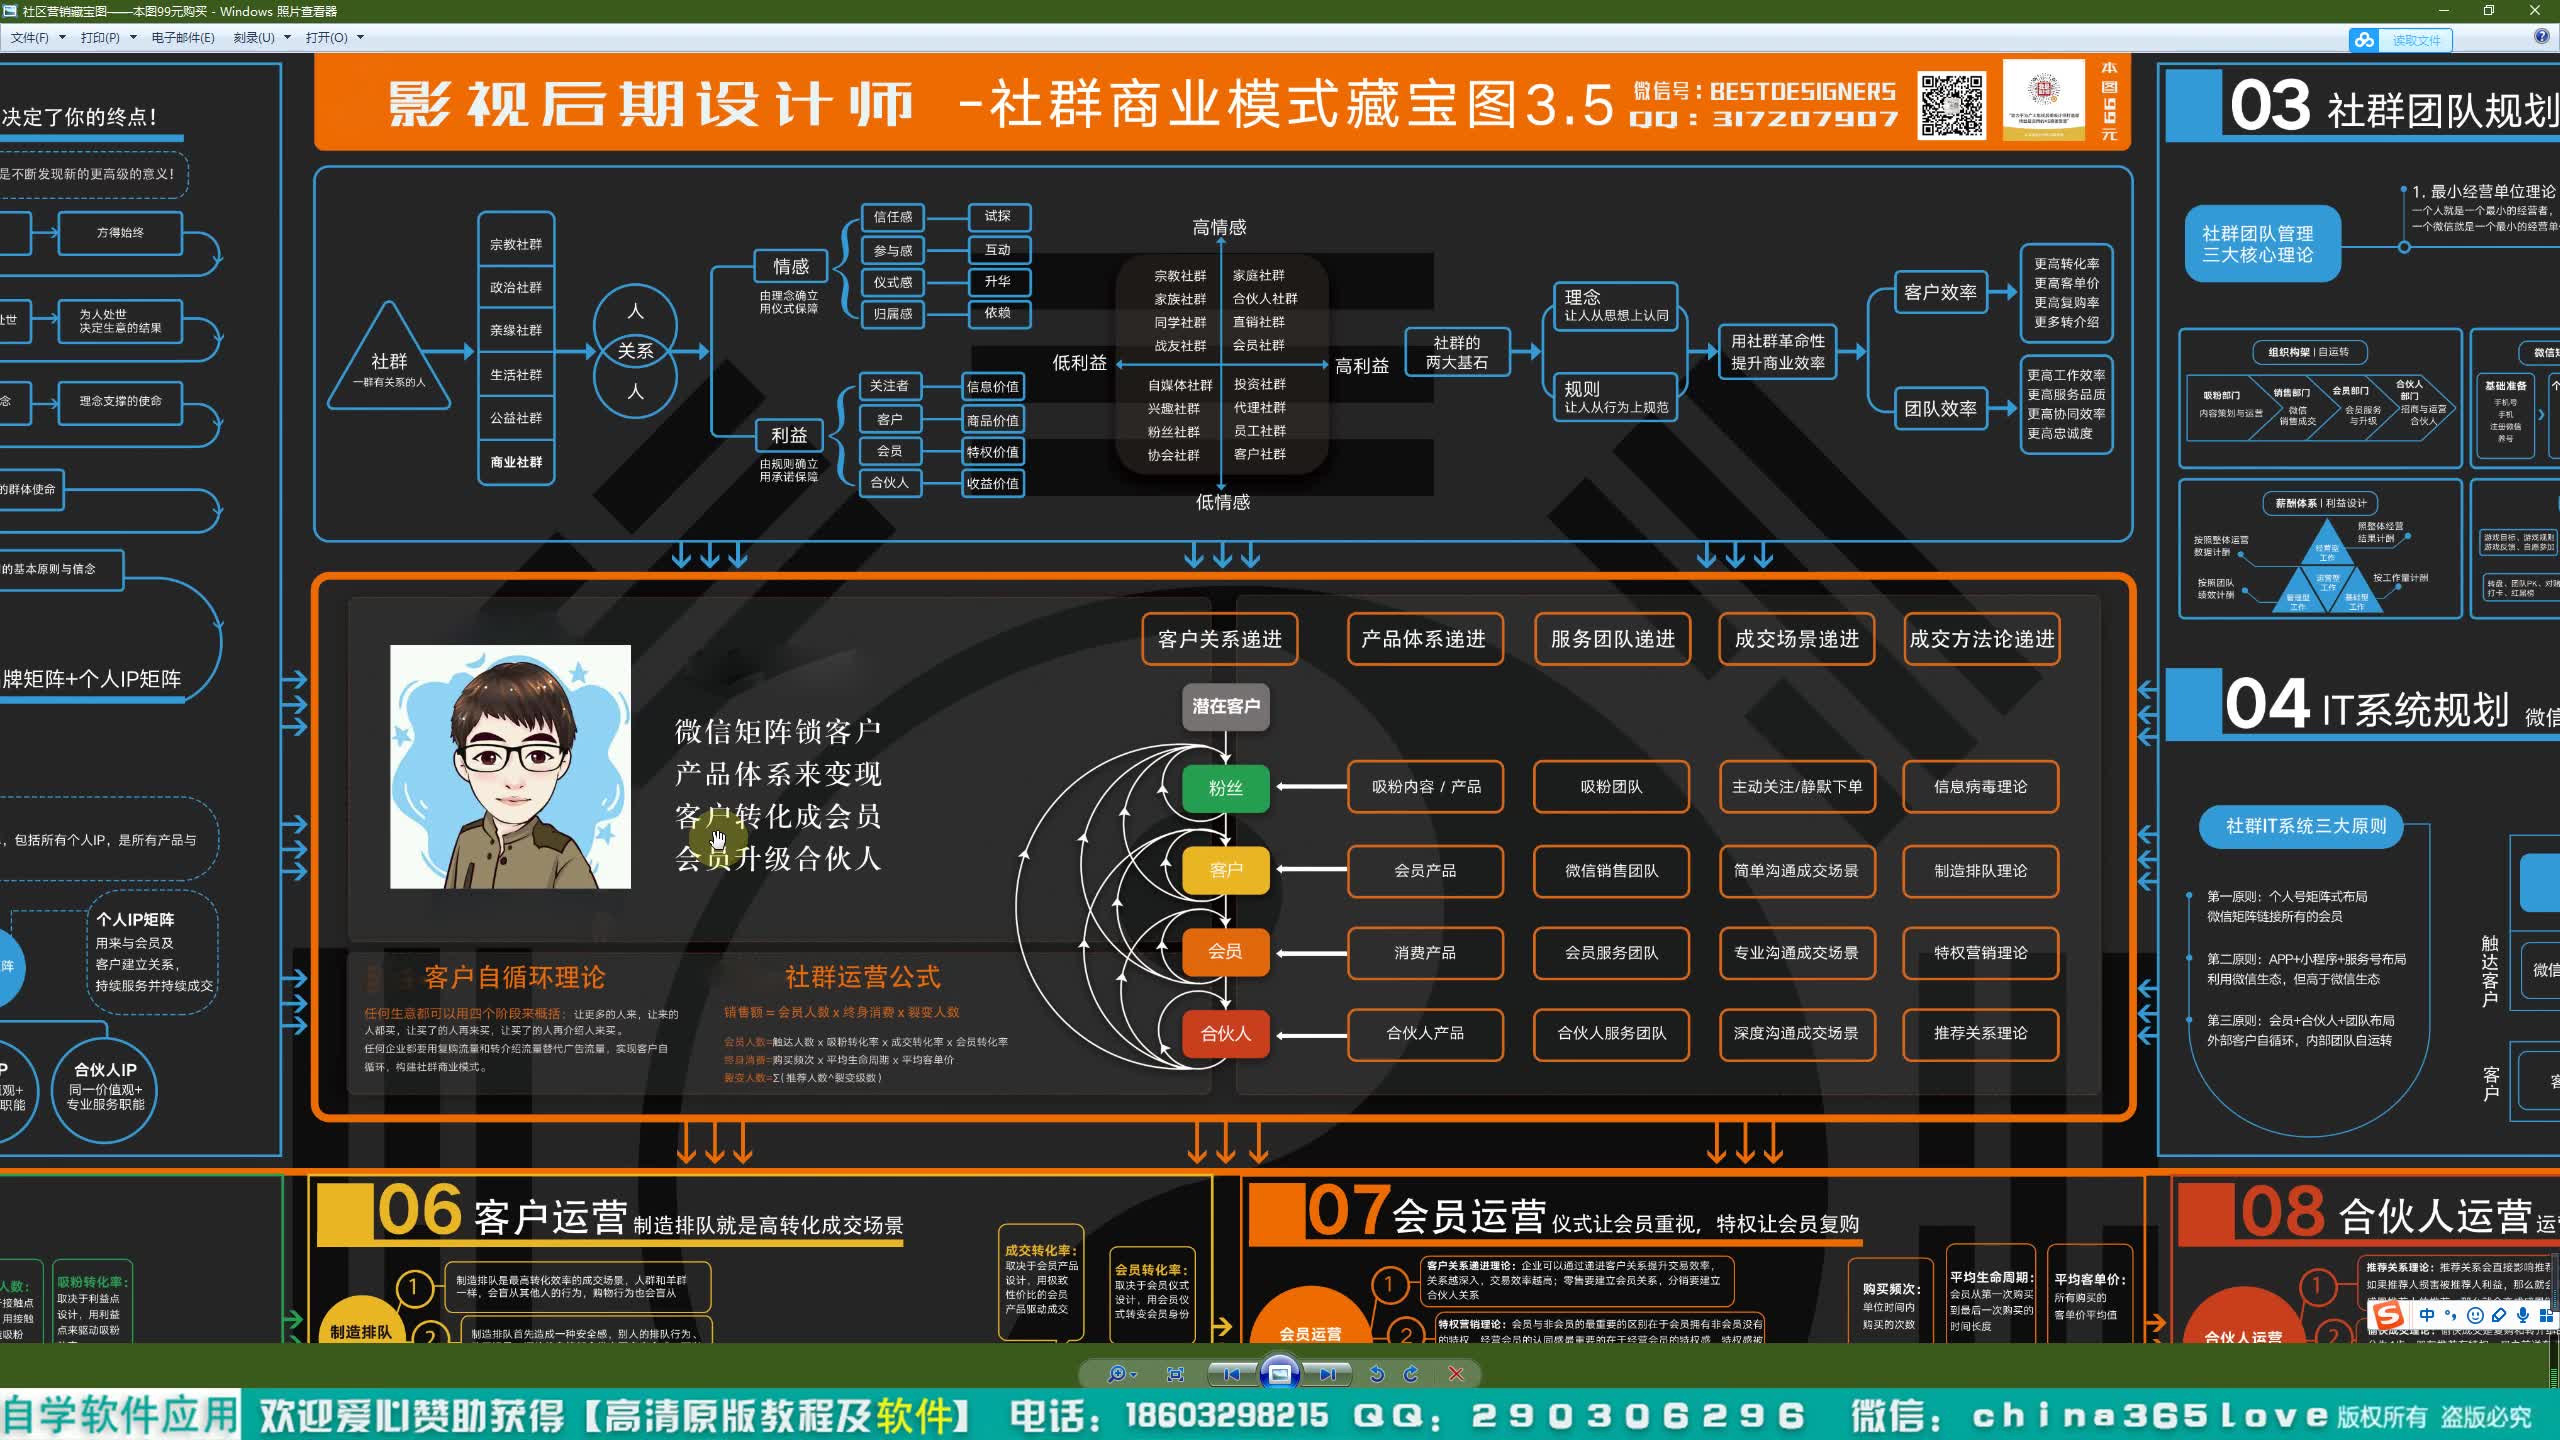Enable Sogou voice input microphone
This screenshot has width=2560, height=1440.
click(x=2523, y=1315)
